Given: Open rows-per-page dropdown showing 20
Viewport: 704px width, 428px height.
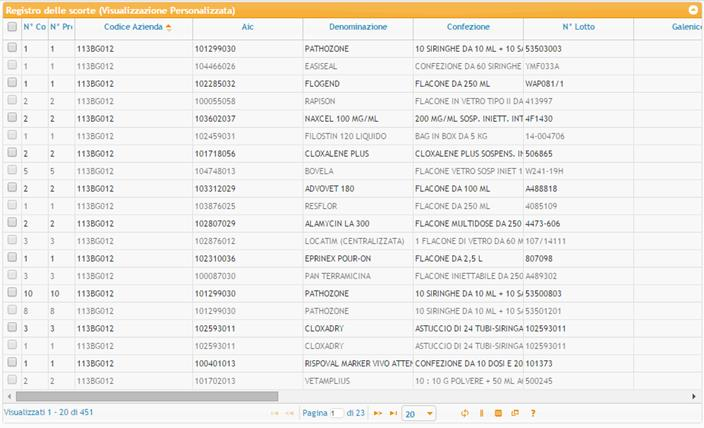Looking at the screenshot, I should [419, 414].
